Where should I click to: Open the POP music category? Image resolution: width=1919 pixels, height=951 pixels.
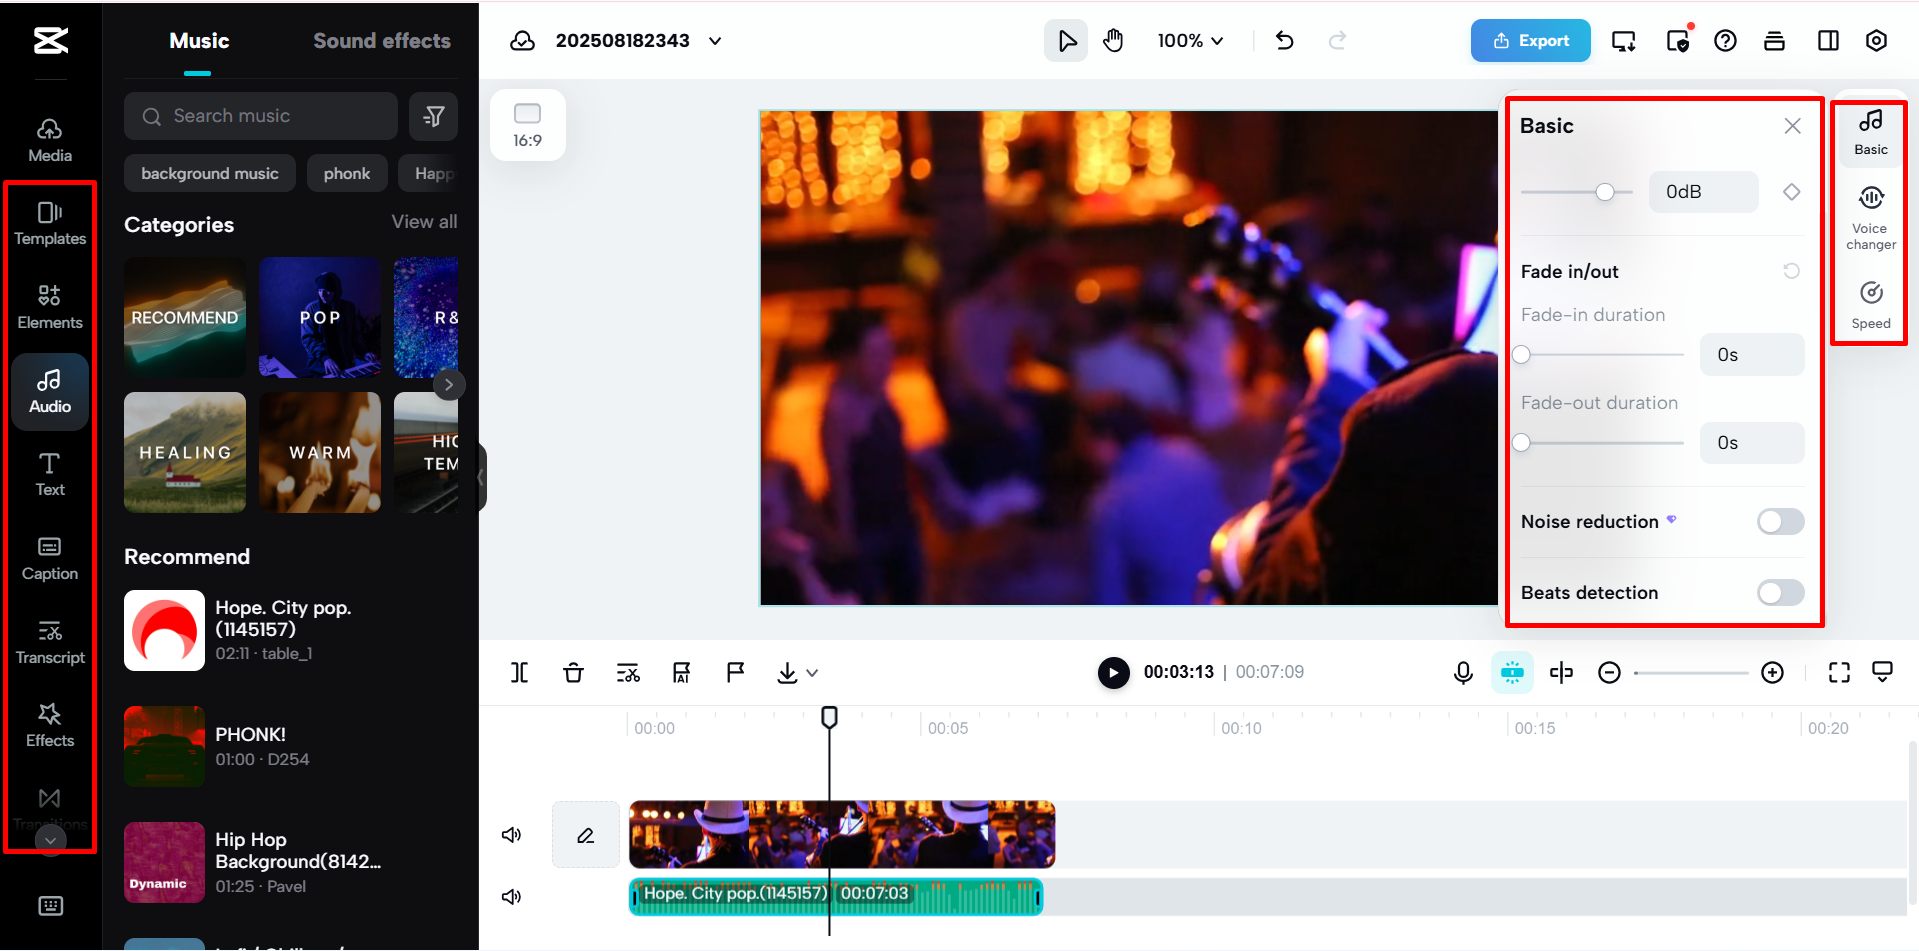click(320, 318)
